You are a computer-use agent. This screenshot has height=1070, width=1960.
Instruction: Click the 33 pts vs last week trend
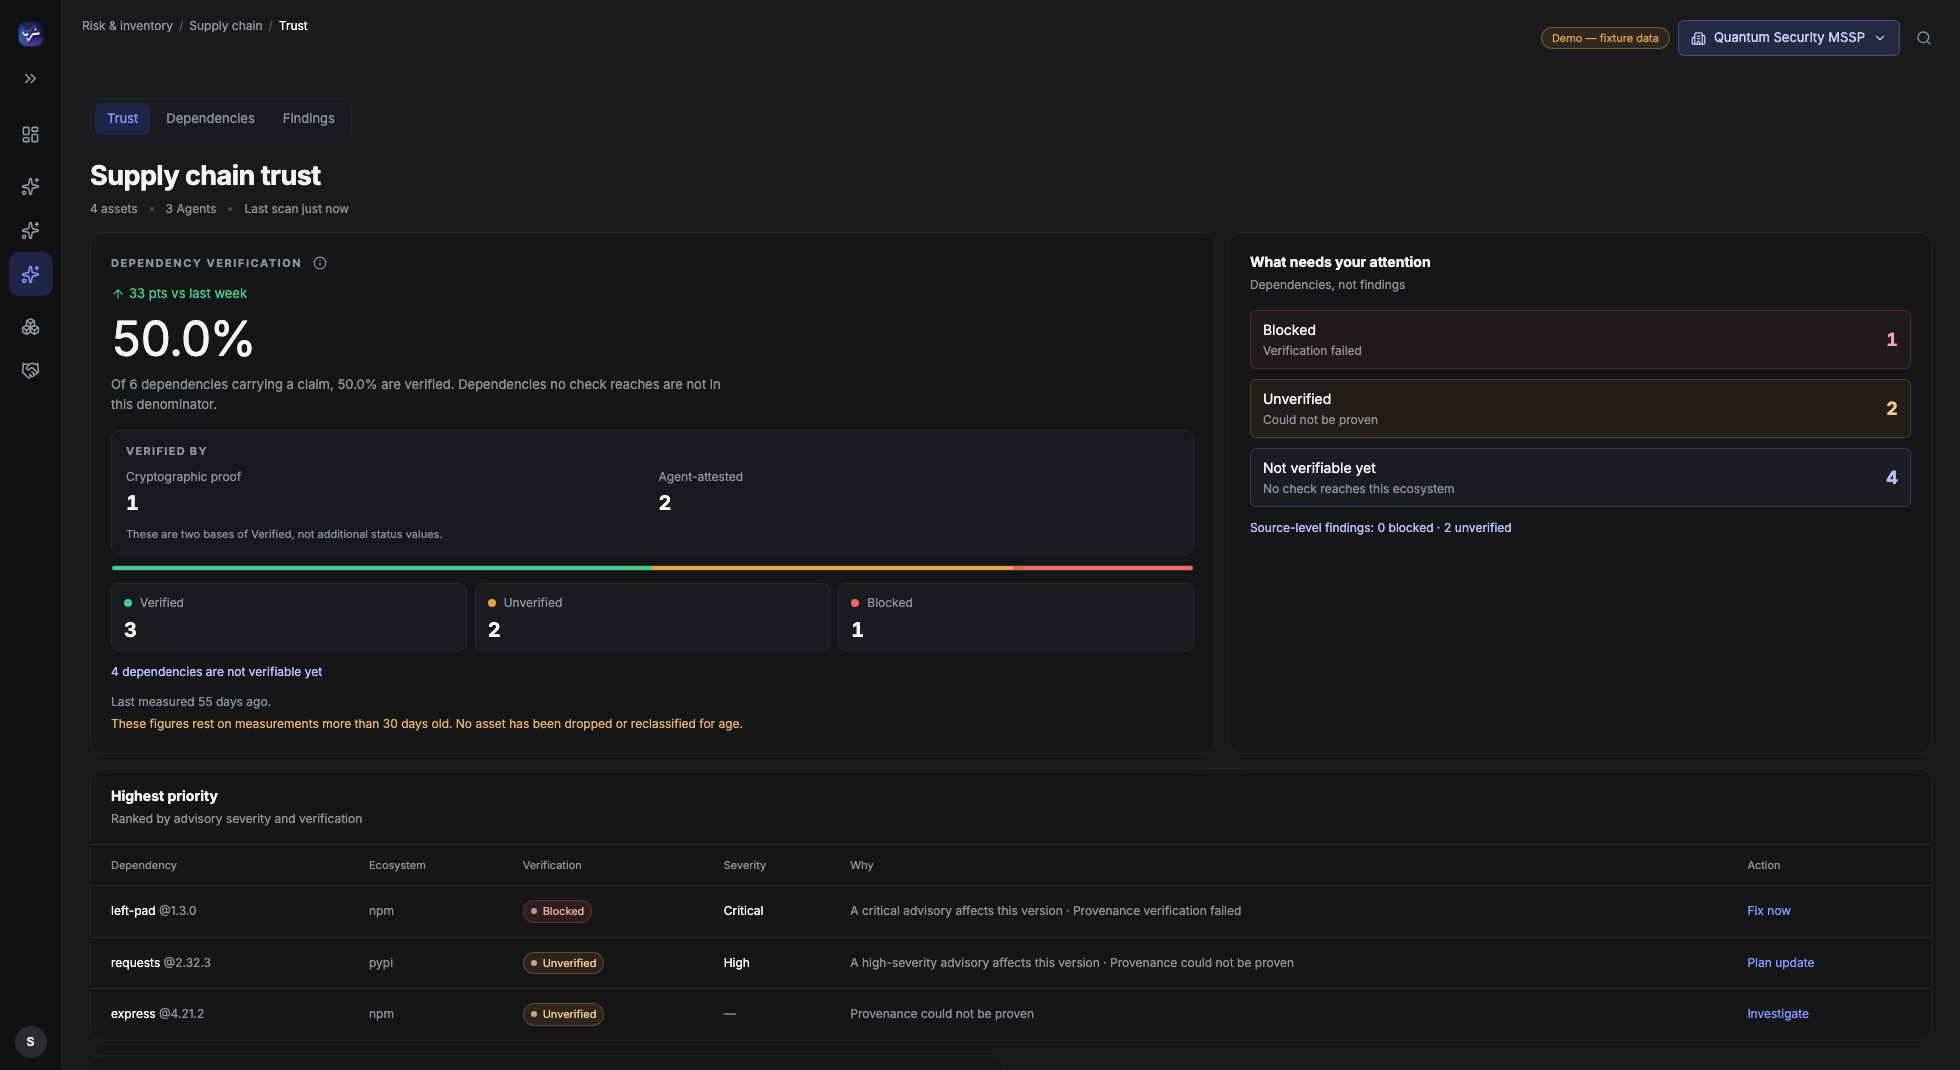coord(179,294)
